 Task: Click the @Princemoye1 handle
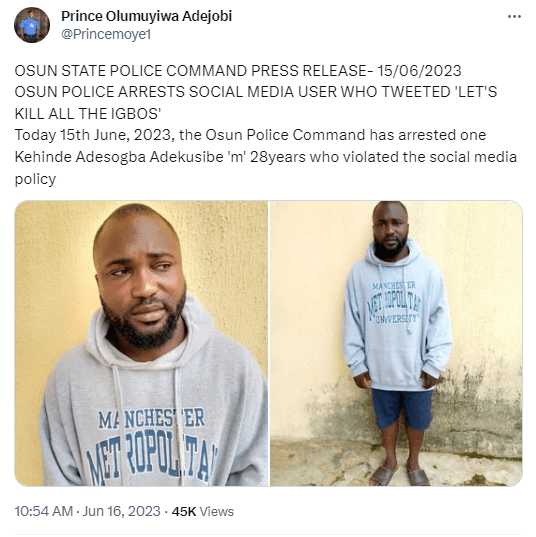click(x=106, y=34)
